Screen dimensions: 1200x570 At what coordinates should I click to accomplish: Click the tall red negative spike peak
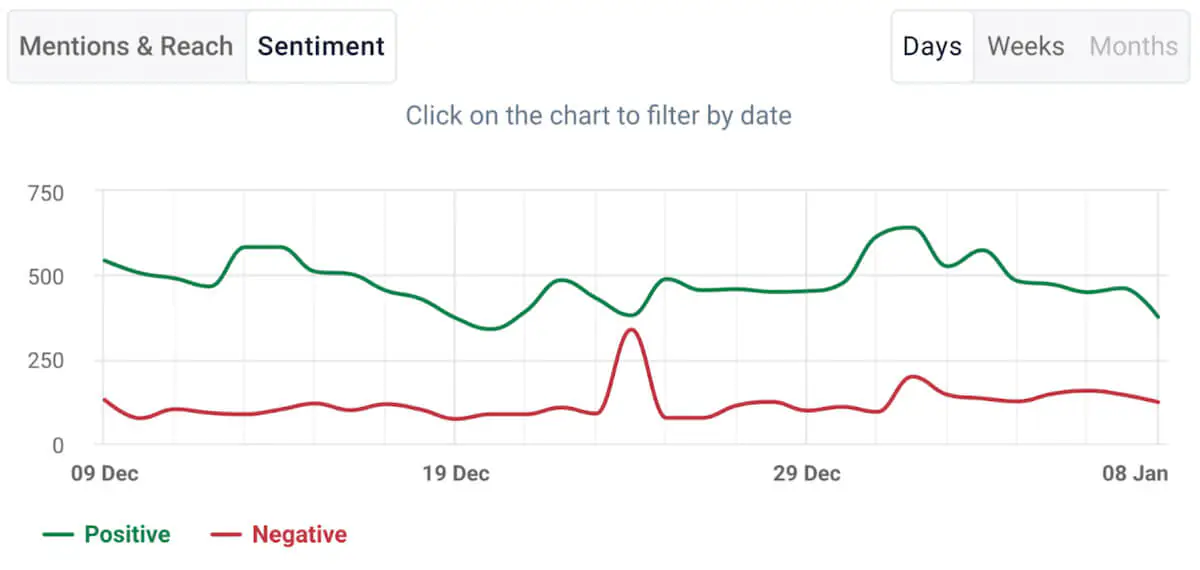630,330
